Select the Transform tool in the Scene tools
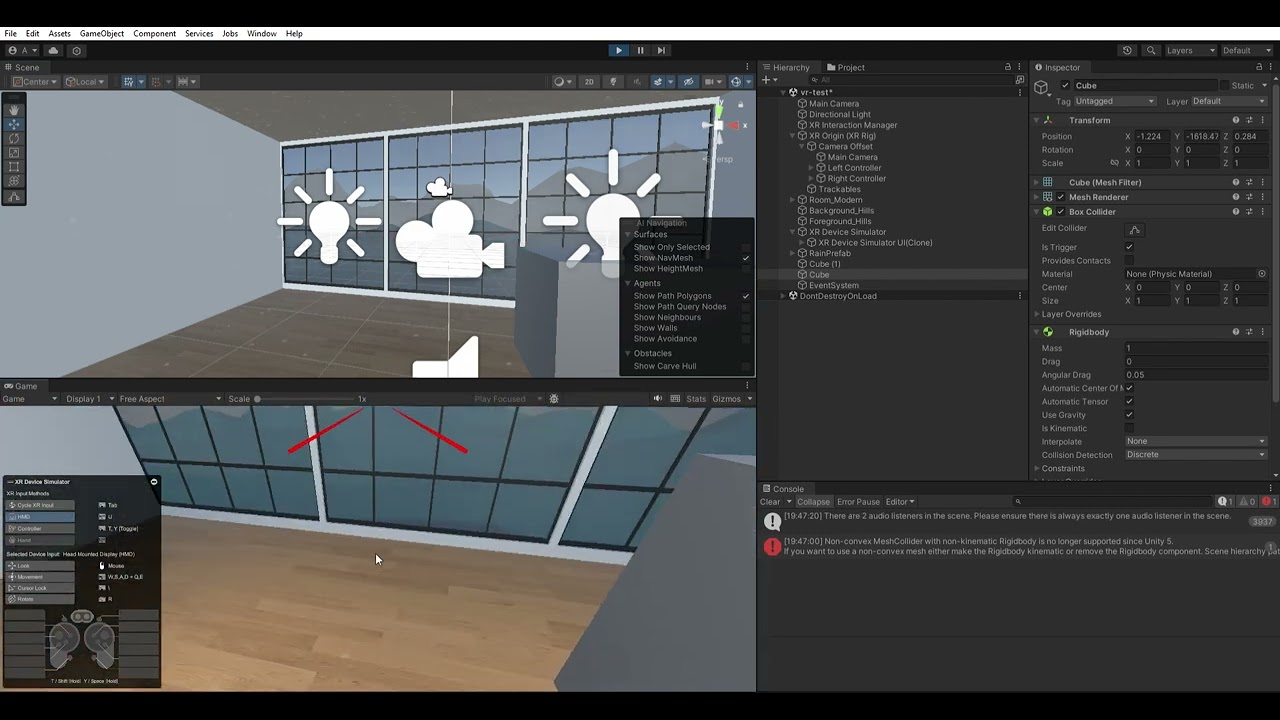1280x720 pixels. [x=14, y=182]
